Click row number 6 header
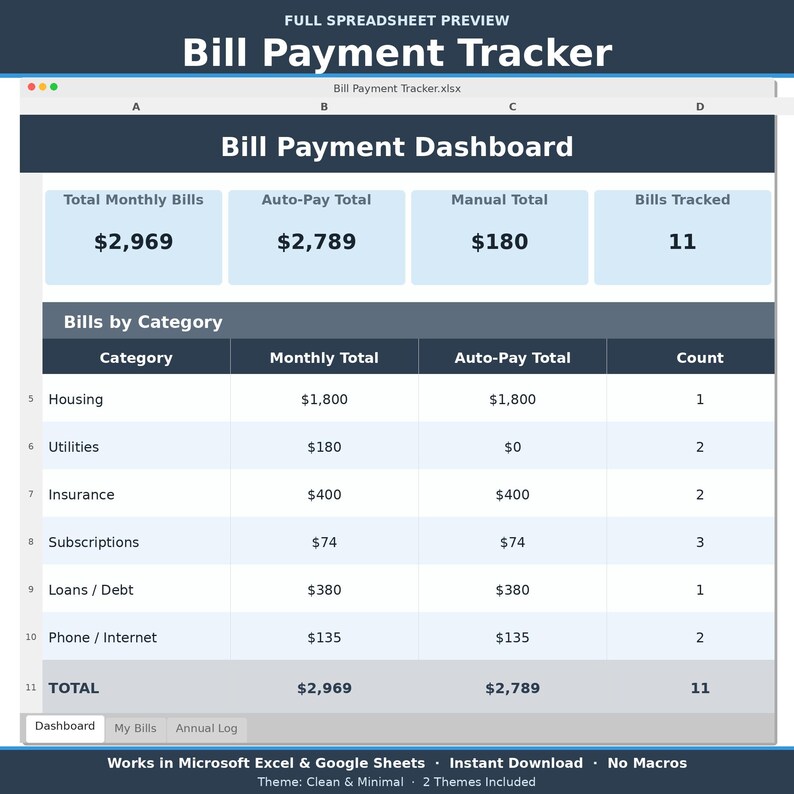794x794 pixels. (x=31, y=446)
